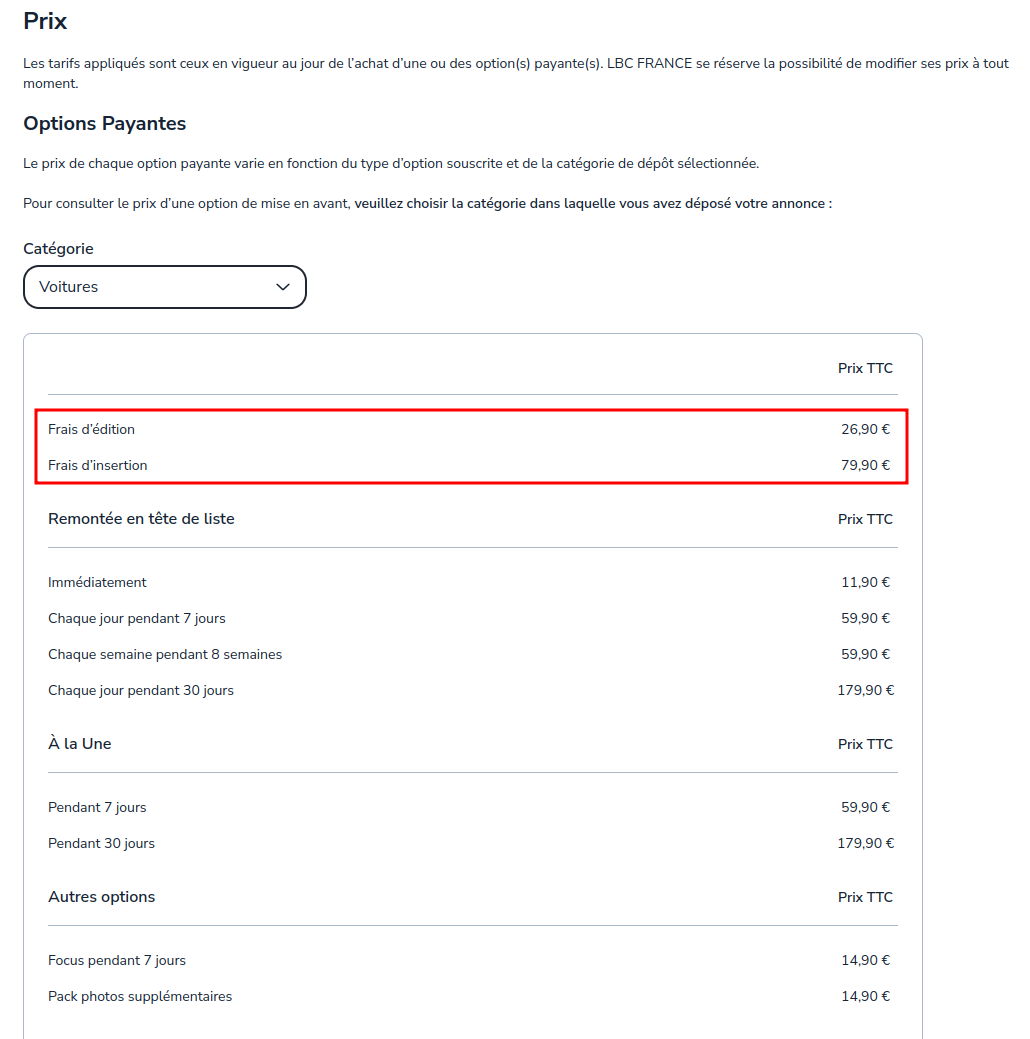The width and height of the screenshot is (1030, 1039).
Task: Click the À la Une section heading
Action: tap(80, 743)
